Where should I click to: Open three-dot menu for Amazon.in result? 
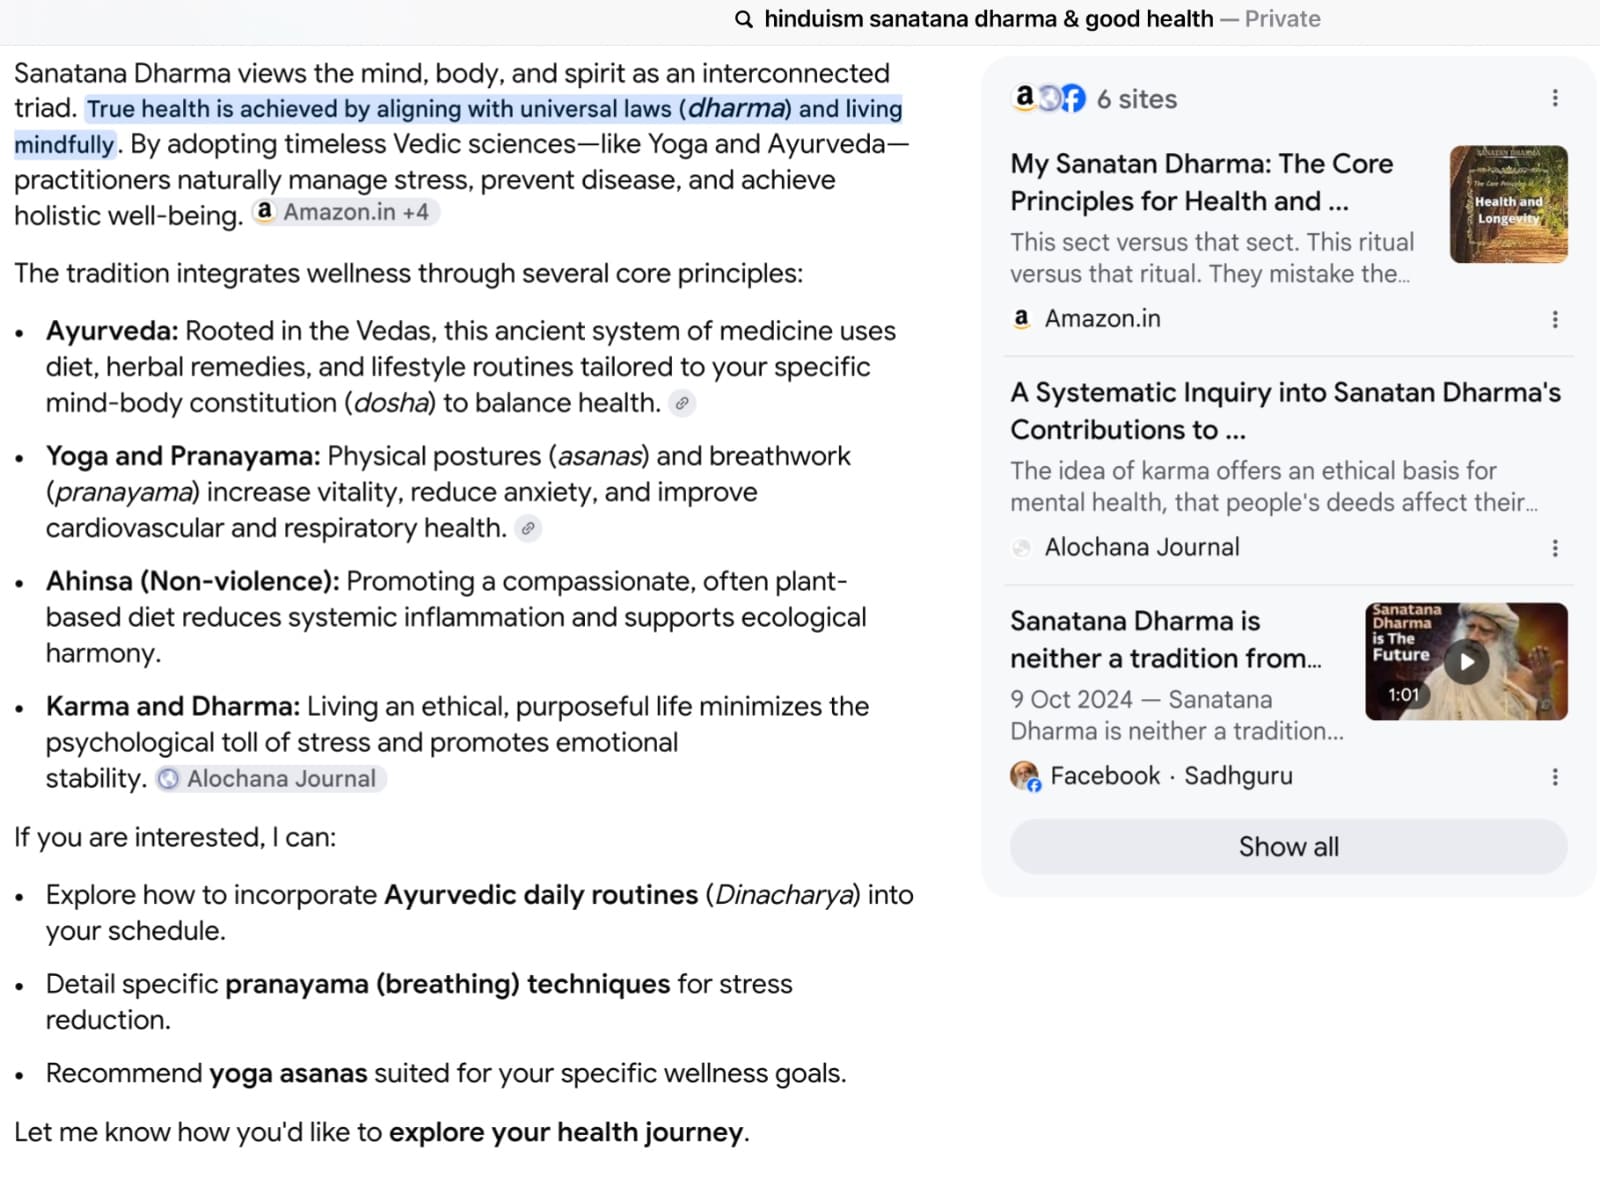pos(1554,319)
